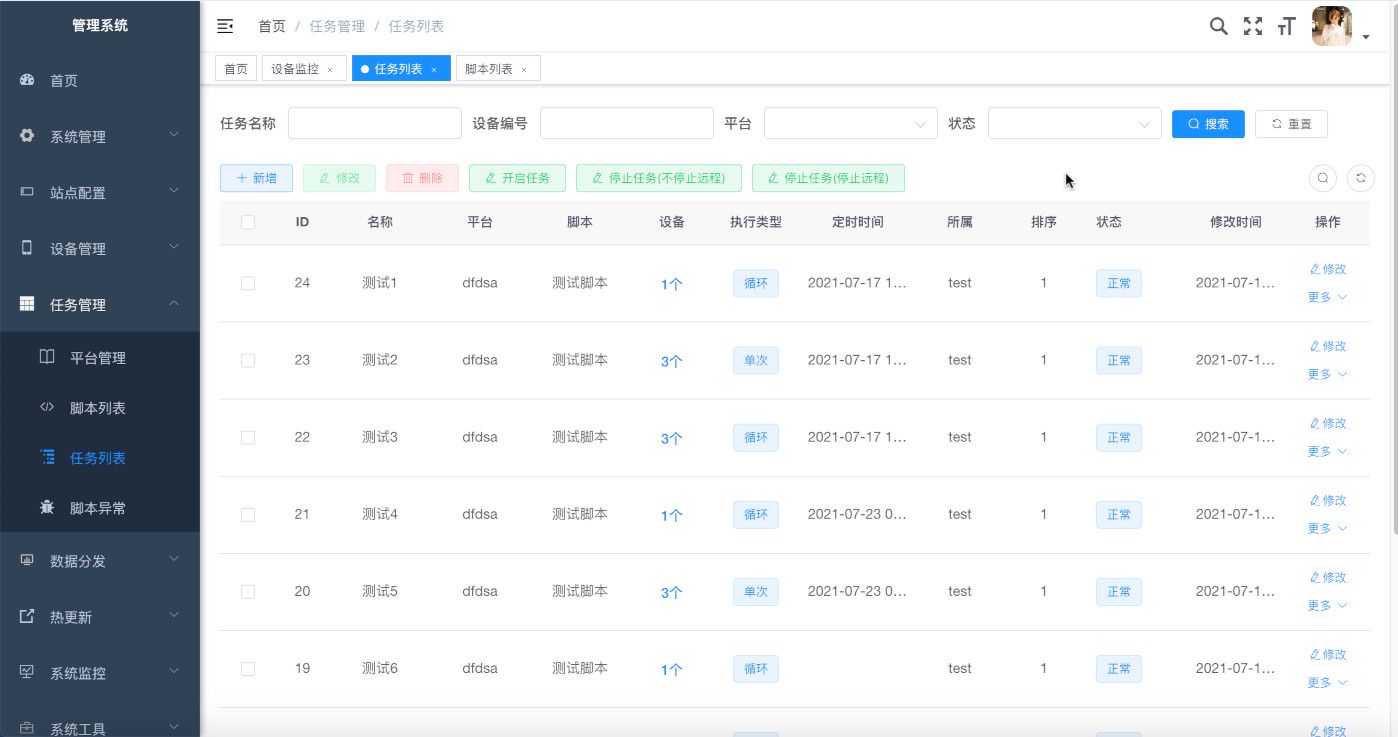
Task: Click the 站点配置 sidebar icon
Action: pyautogui.click(x=27, y=192)
